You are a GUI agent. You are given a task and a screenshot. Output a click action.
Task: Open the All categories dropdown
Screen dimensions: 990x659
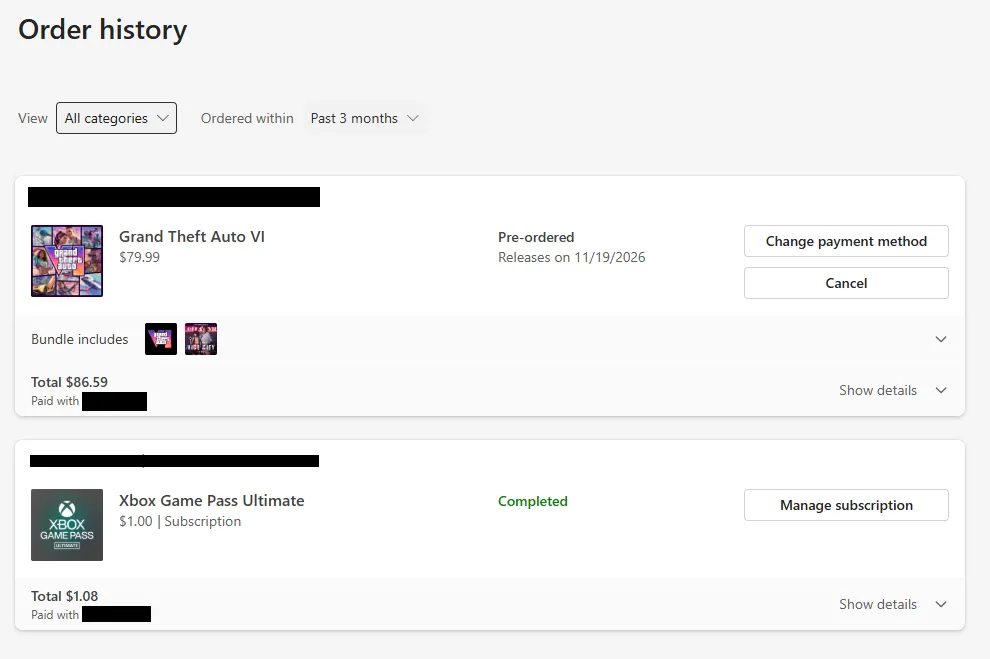point(116,118)
